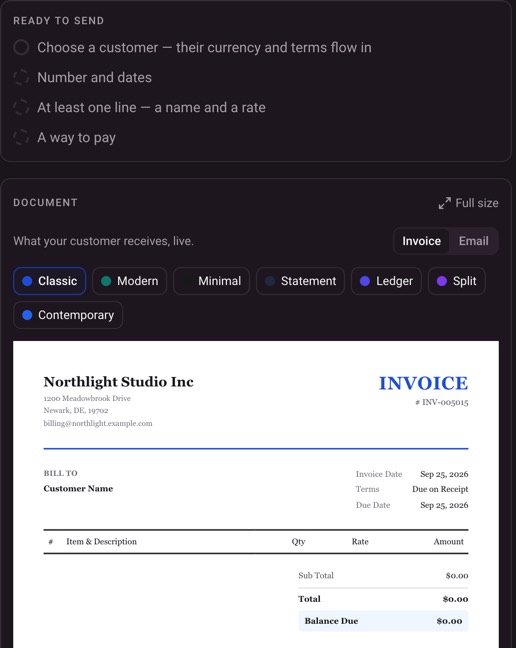Click the Newark, DE, 19702 address line

[76, 410]
